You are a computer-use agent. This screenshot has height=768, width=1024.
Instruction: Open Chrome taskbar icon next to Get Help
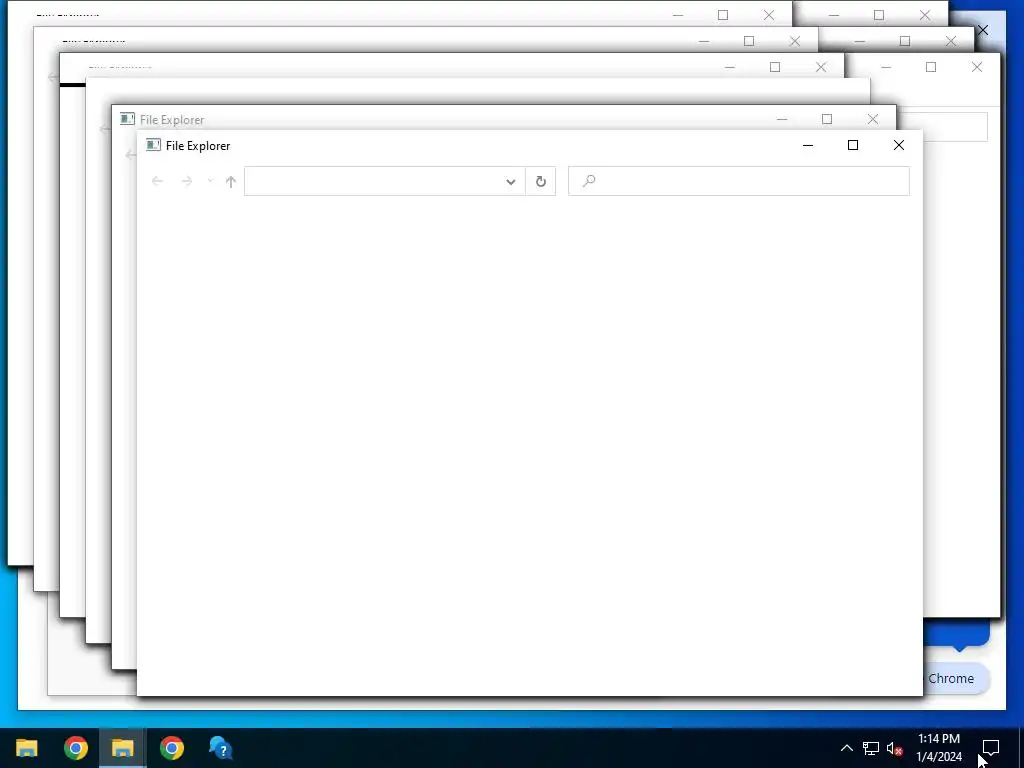172,748
